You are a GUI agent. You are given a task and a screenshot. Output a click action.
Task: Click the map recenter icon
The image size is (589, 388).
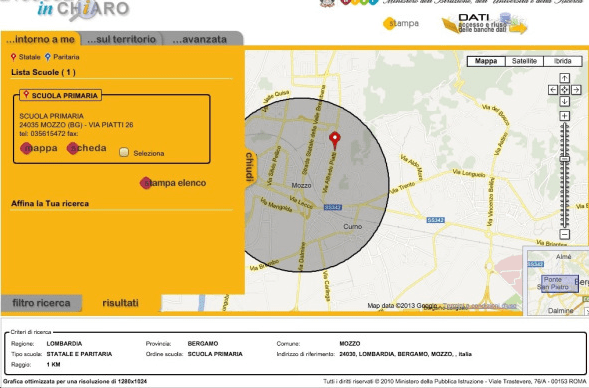point(565,90)
